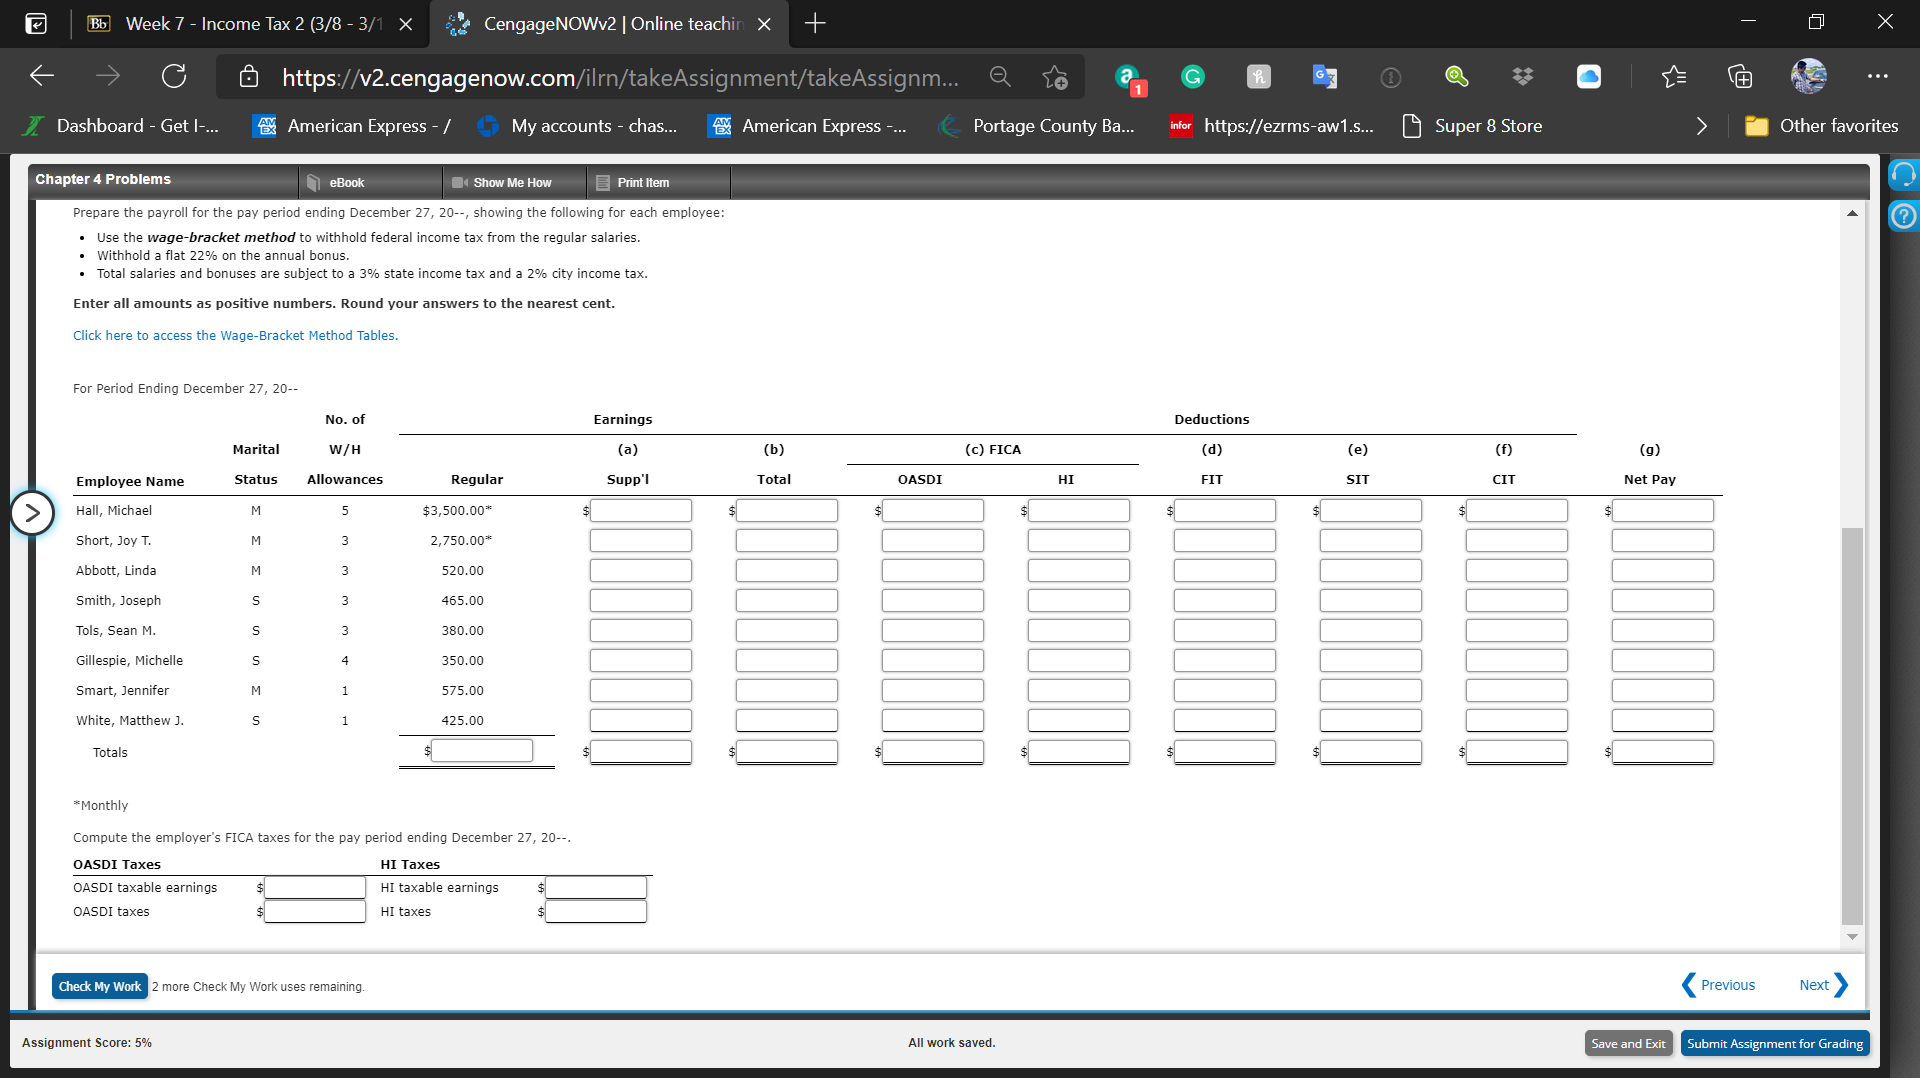Open the headset support icon
Viewport: 1920px width, 1078px height.
click(1903, 174)
